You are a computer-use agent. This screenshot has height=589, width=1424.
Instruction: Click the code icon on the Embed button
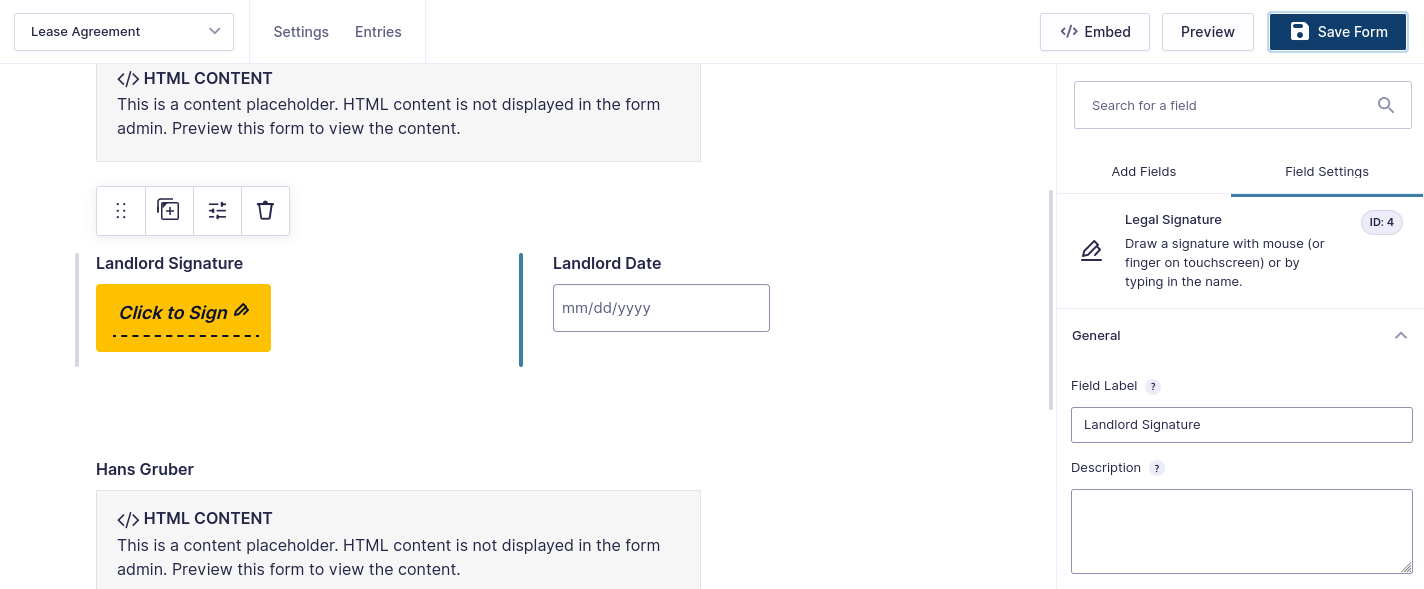pyautogui.click(x=1068, y=31)
